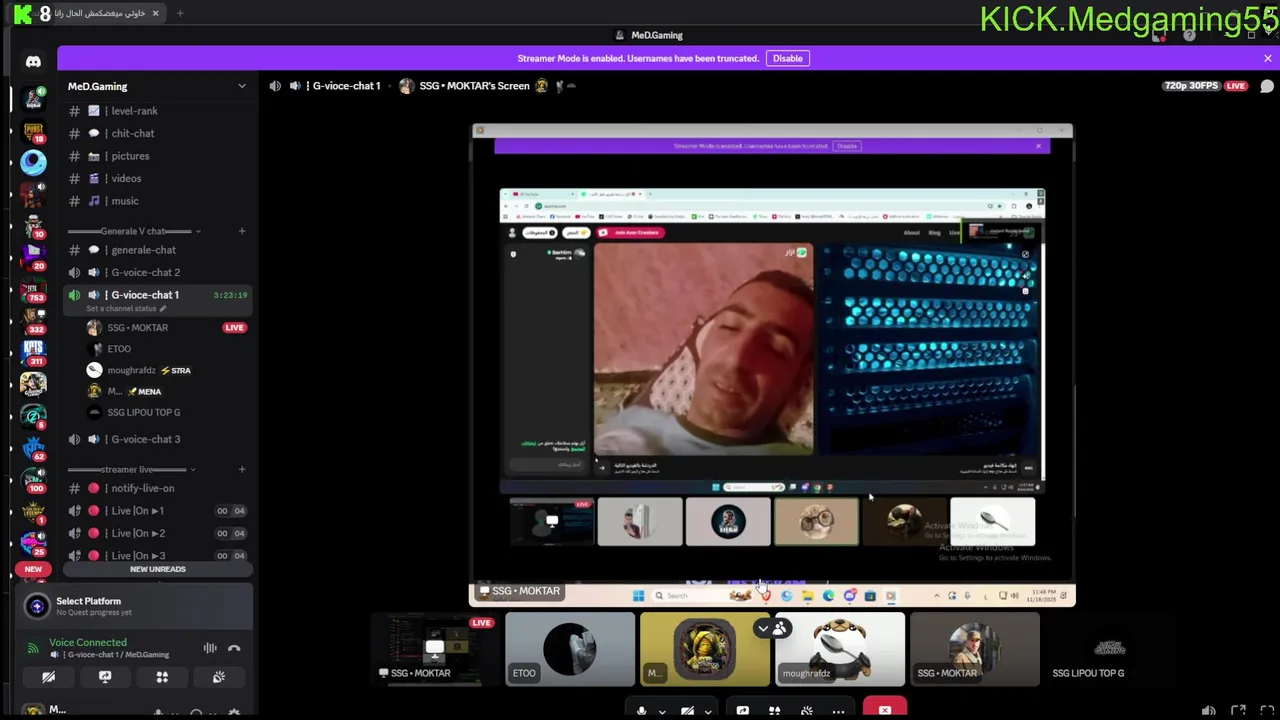Close the Arabic-titled browser tab
This screenshot has height=720, width=1280.
[155, 13]
